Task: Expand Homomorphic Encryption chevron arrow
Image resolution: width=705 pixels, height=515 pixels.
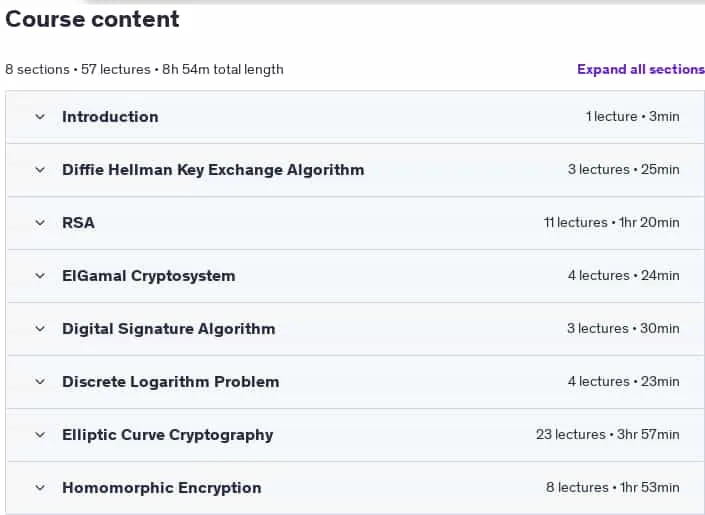Action: 40,488
